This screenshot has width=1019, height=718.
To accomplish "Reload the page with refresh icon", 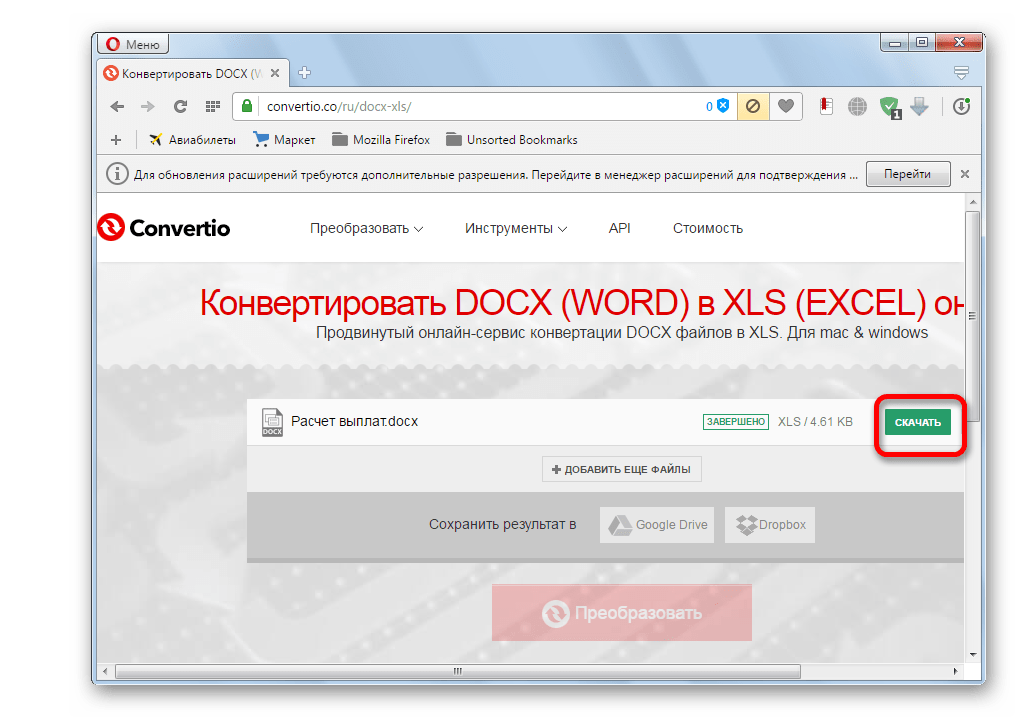I will pyautogui.click(x=180, y=107).
